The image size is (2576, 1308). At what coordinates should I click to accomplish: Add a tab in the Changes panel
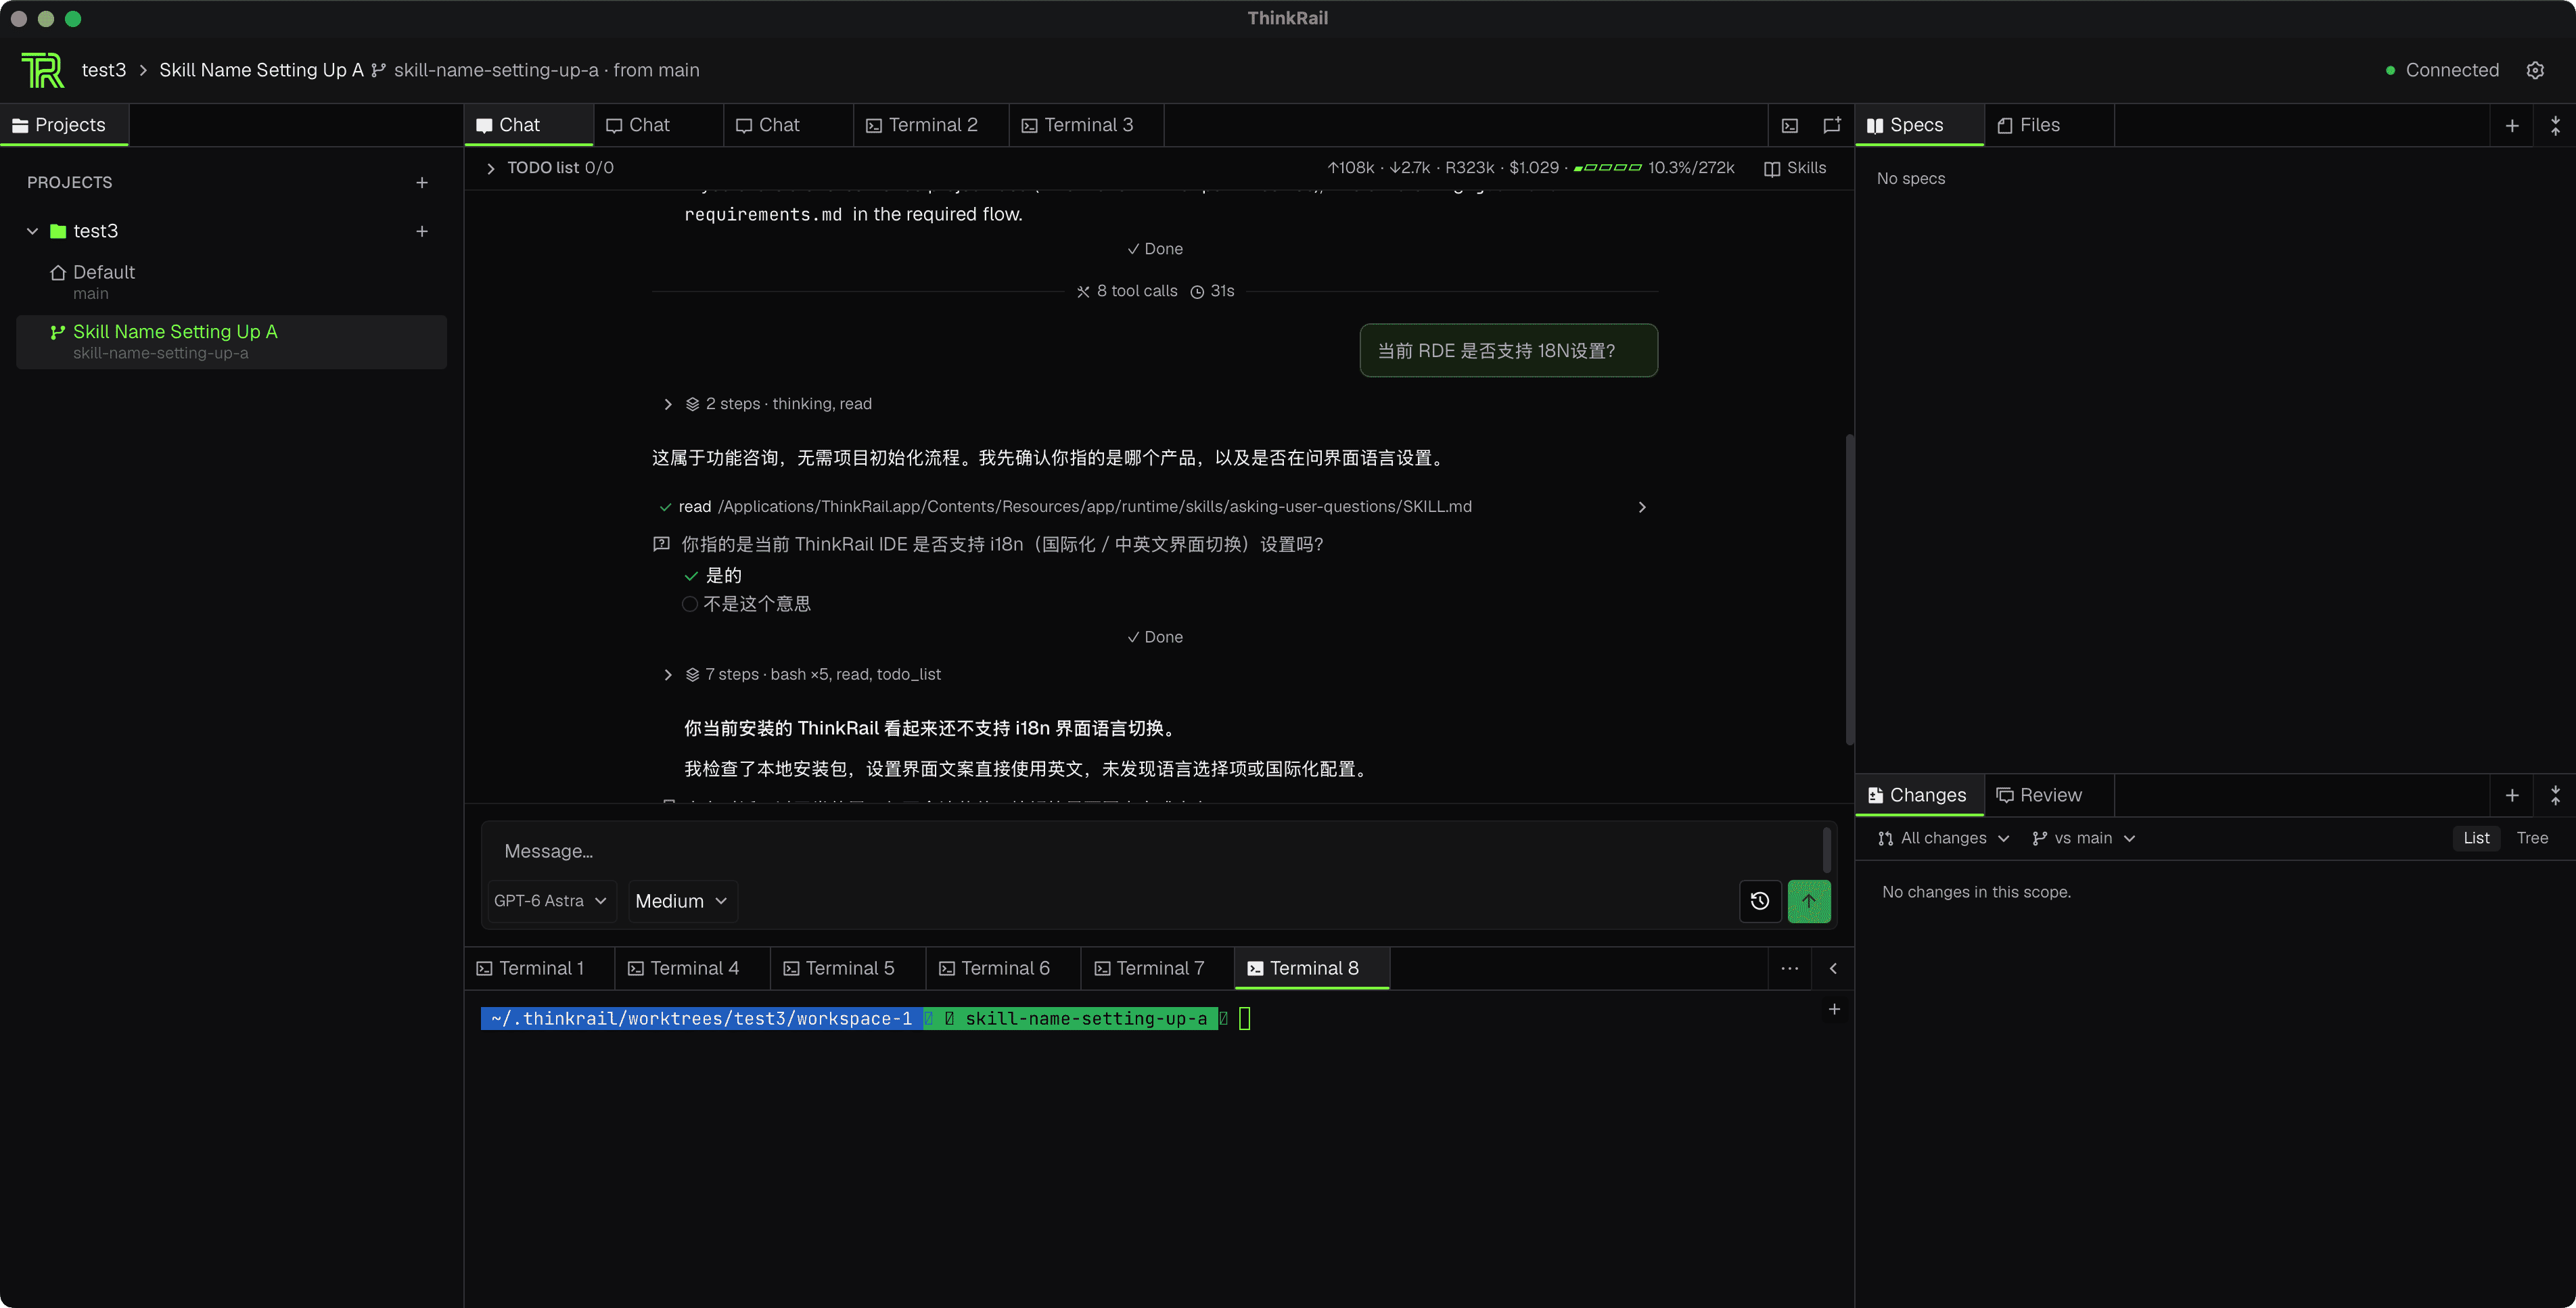2512,795
